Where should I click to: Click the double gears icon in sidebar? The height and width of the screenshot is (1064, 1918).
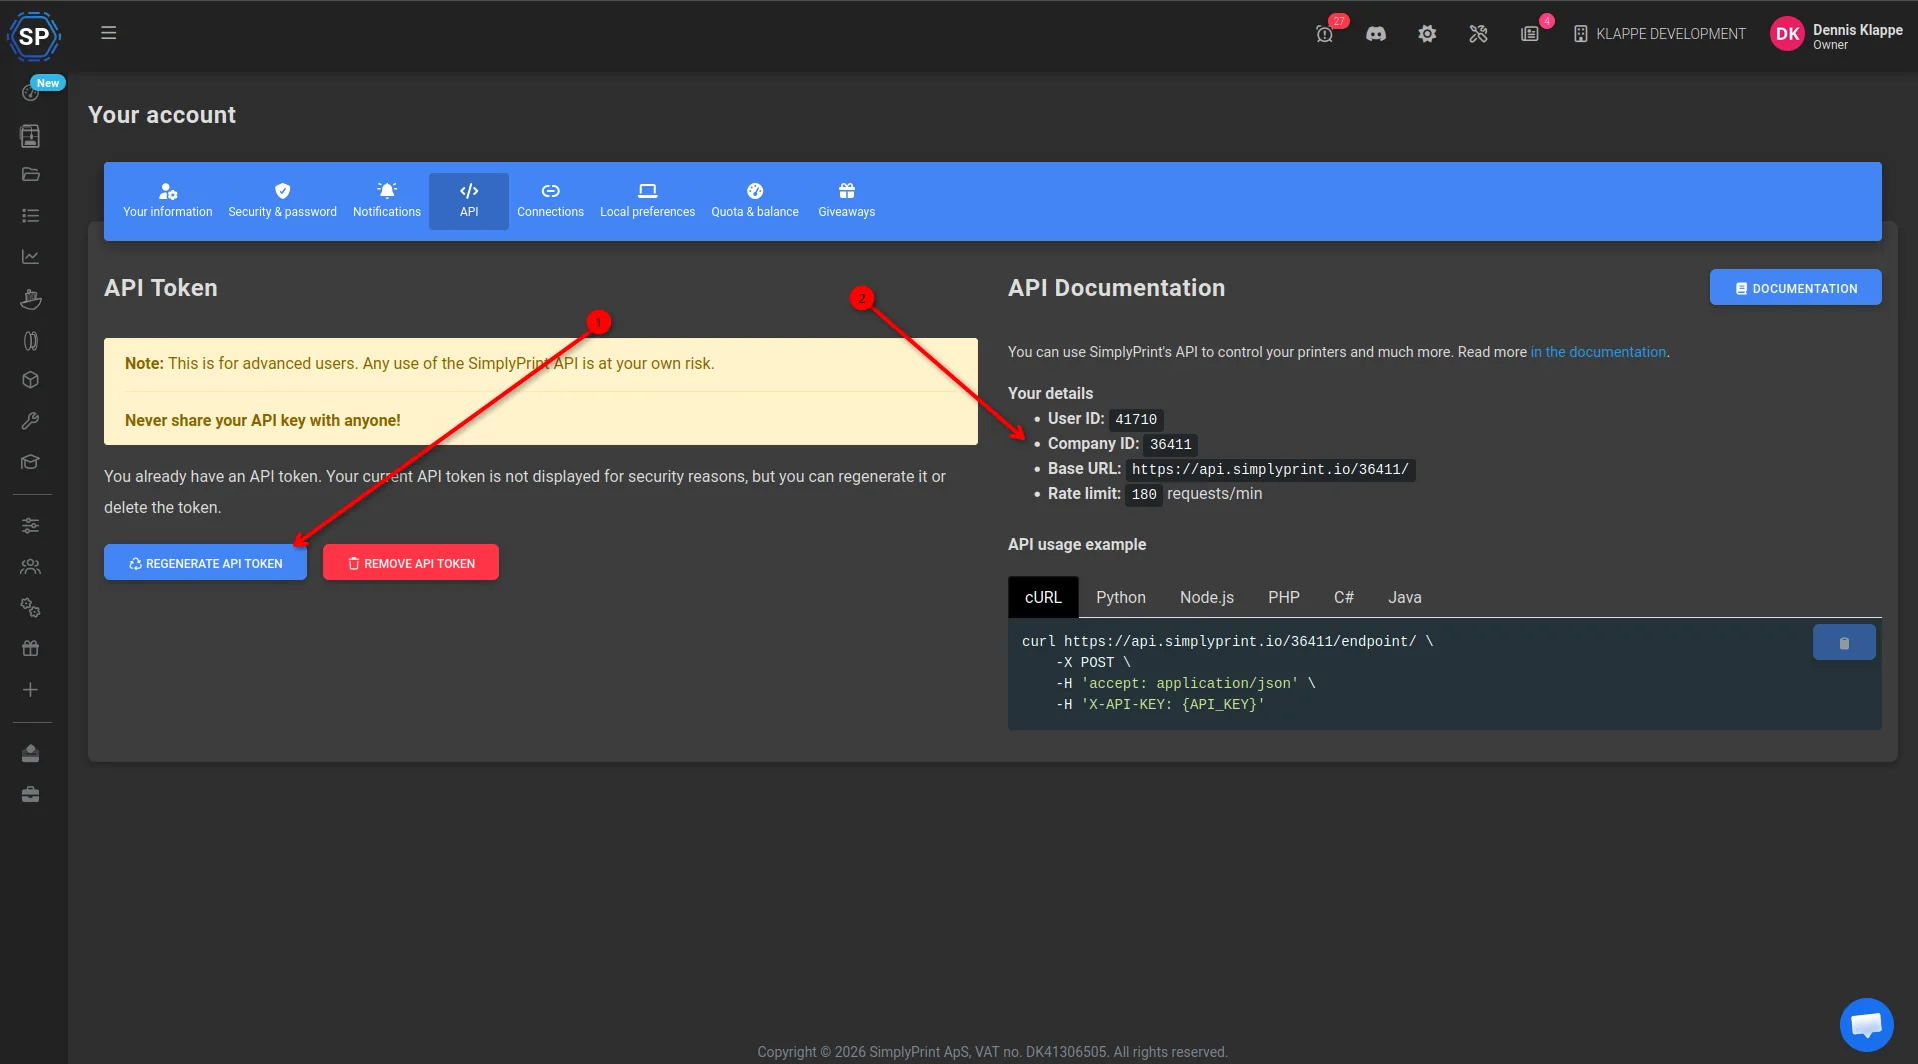coord(31,608)
